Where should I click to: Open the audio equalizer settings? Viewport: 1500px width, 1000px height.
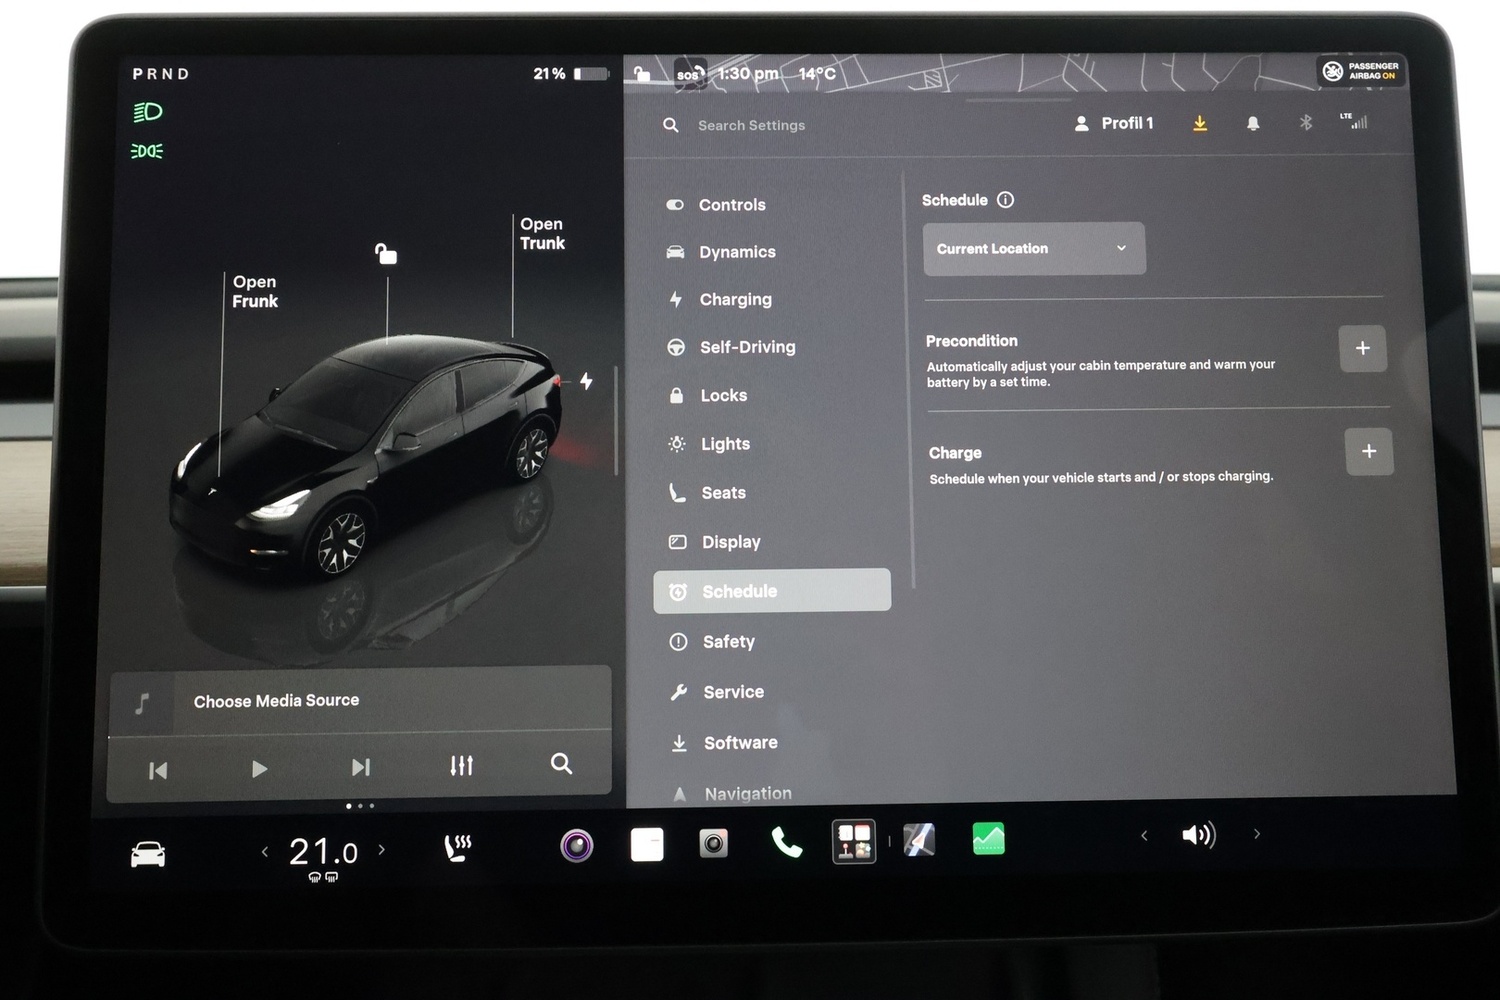click(461, 765)
